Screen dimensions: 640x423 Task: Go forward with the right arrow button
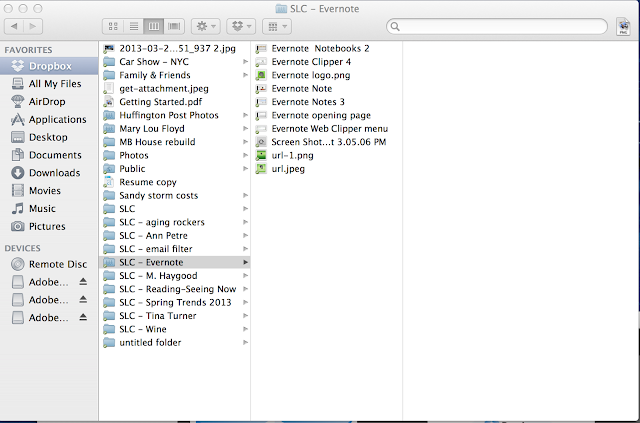tap(33, 27)
